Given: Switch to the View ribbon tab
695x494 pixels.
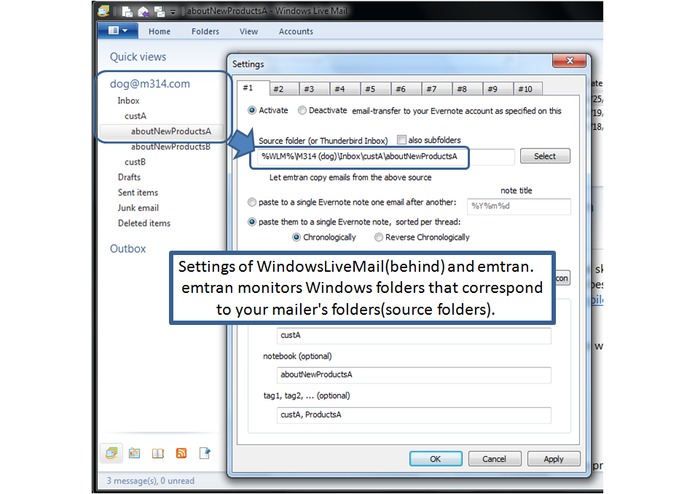Looking at the screenshot, I should (249, 31).
